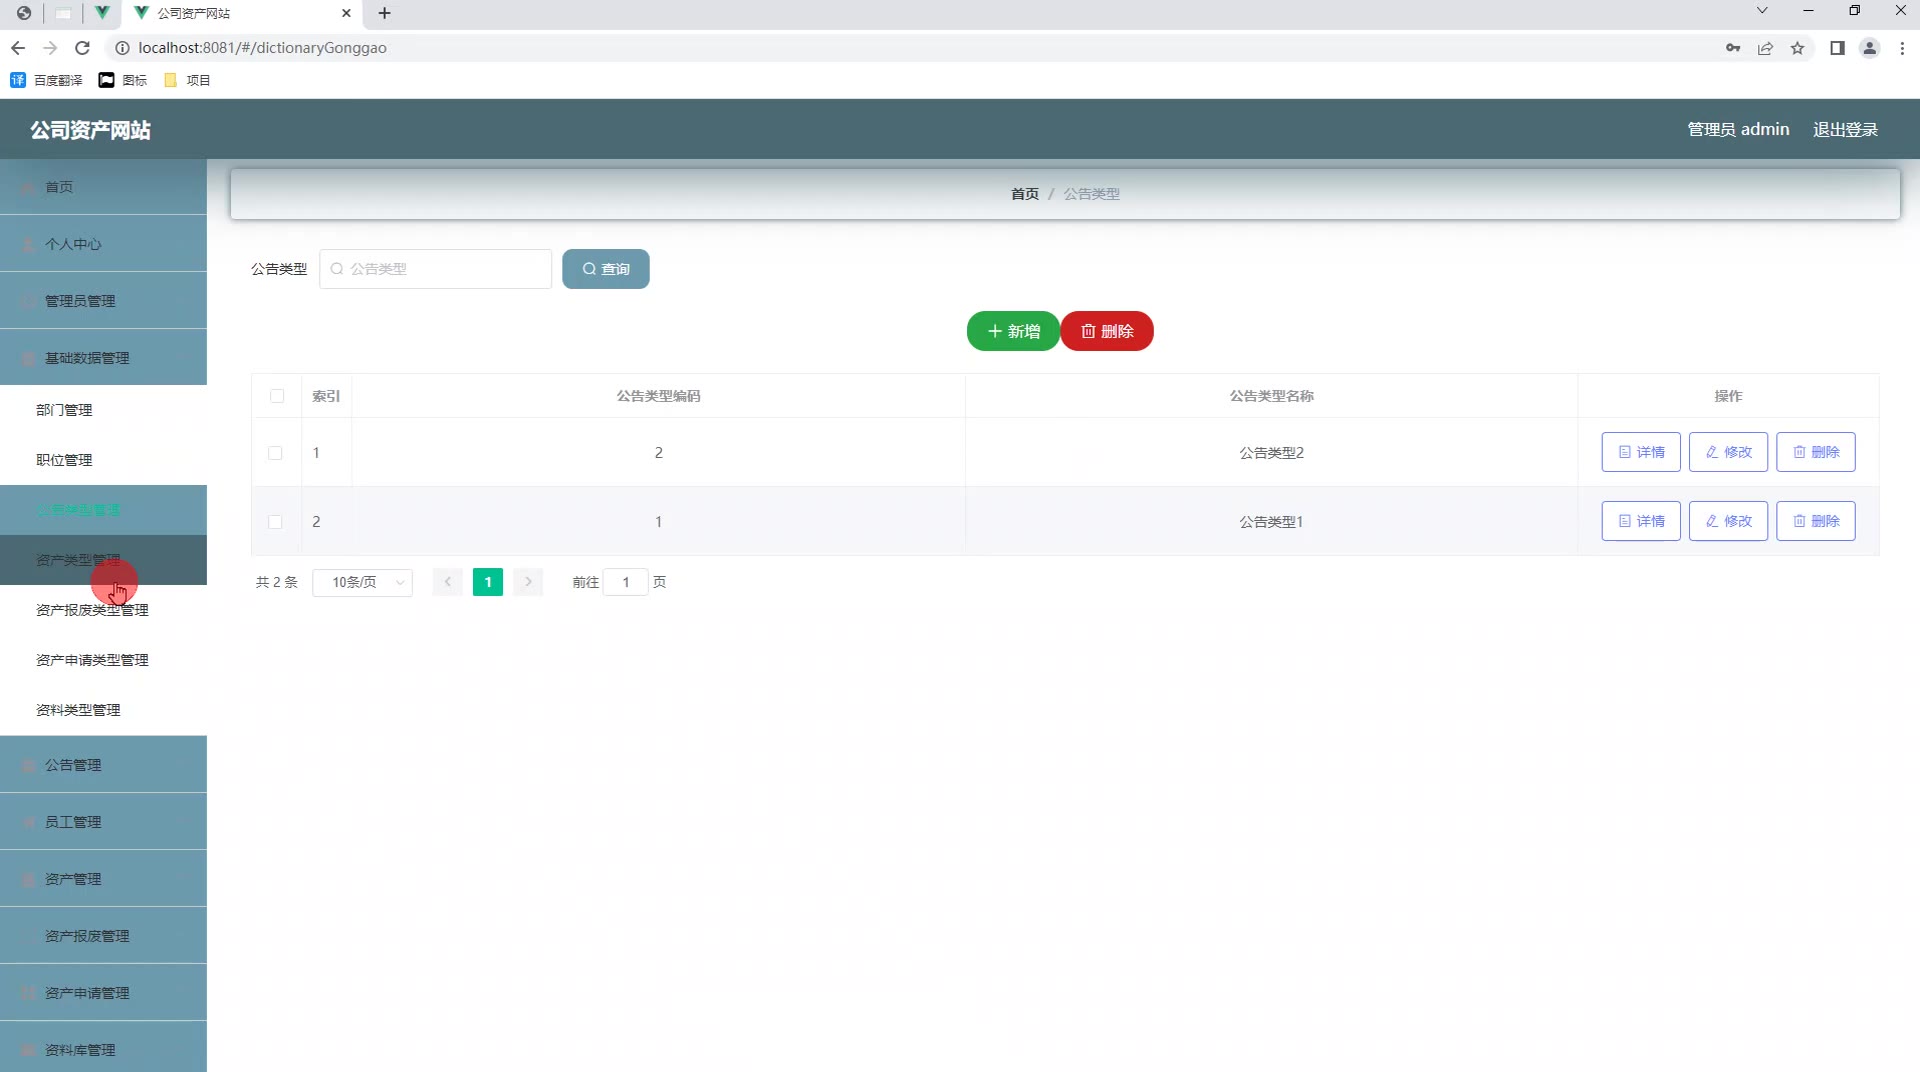Bookmark this page with star icon
1920x1072 pixels.
1797,48
